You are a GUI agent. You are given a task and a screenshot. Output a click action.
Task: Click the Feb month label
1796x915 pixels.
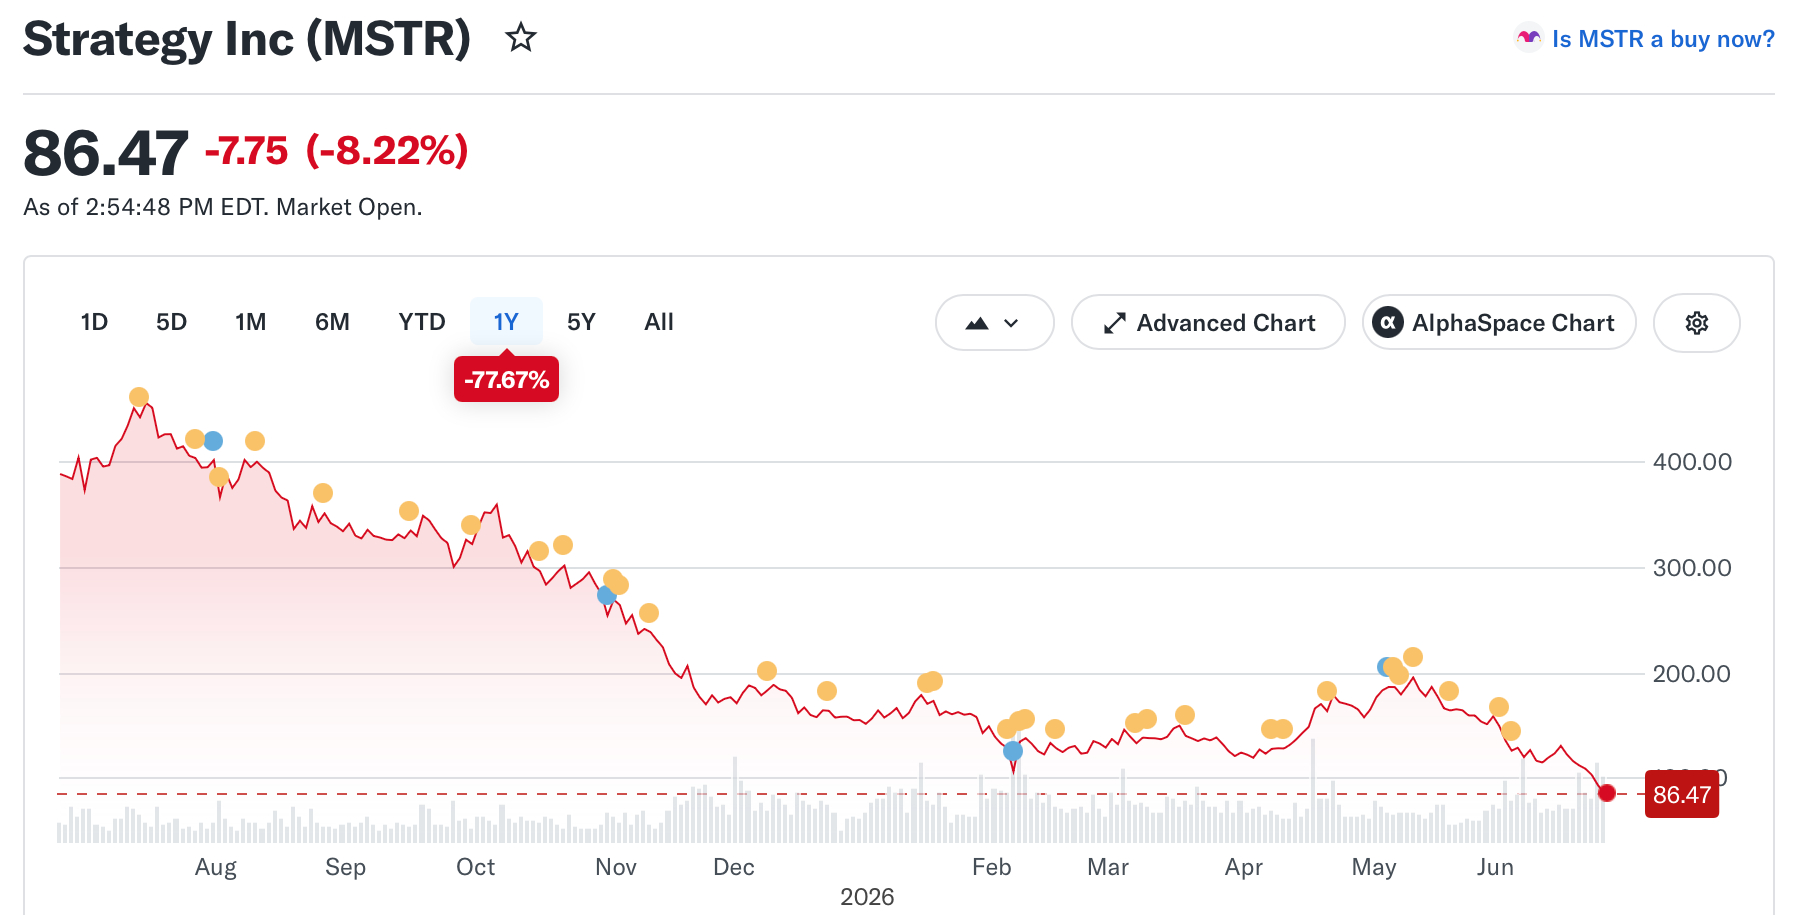(x=992, y=867)
